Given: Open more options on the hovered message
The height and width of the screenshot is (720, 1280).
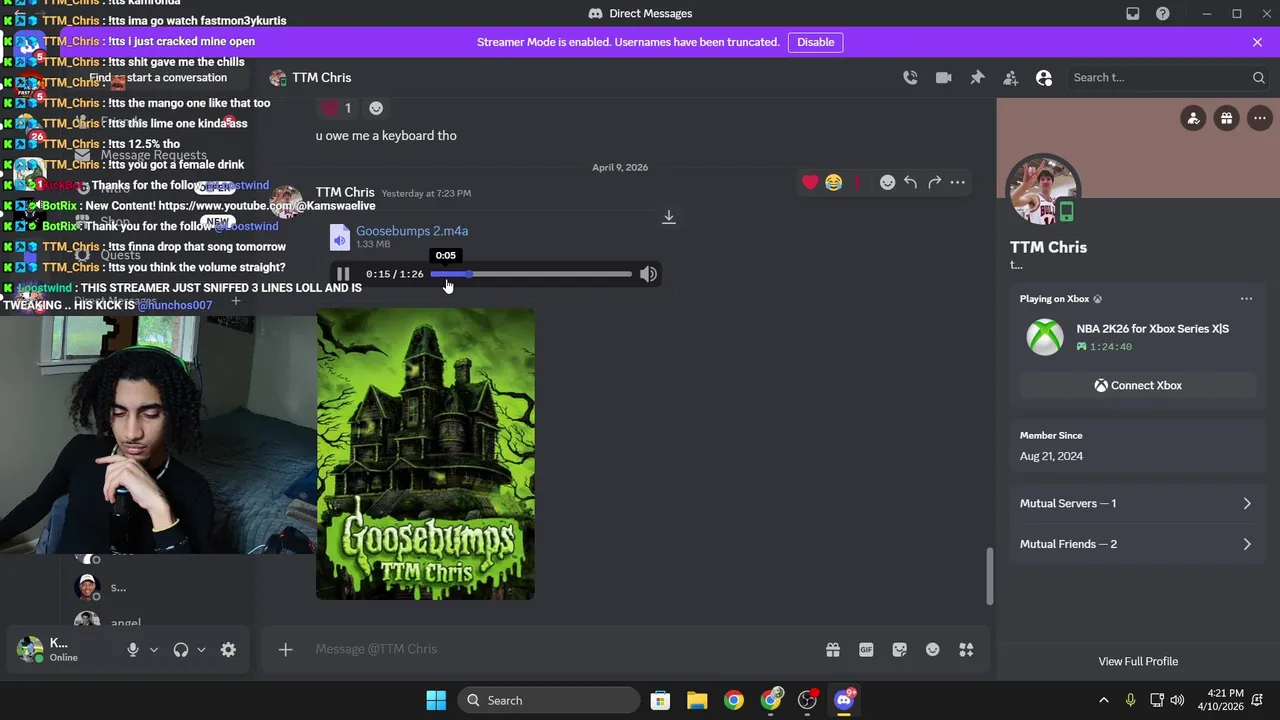Looking at the screenshot, I should (957, 182).
